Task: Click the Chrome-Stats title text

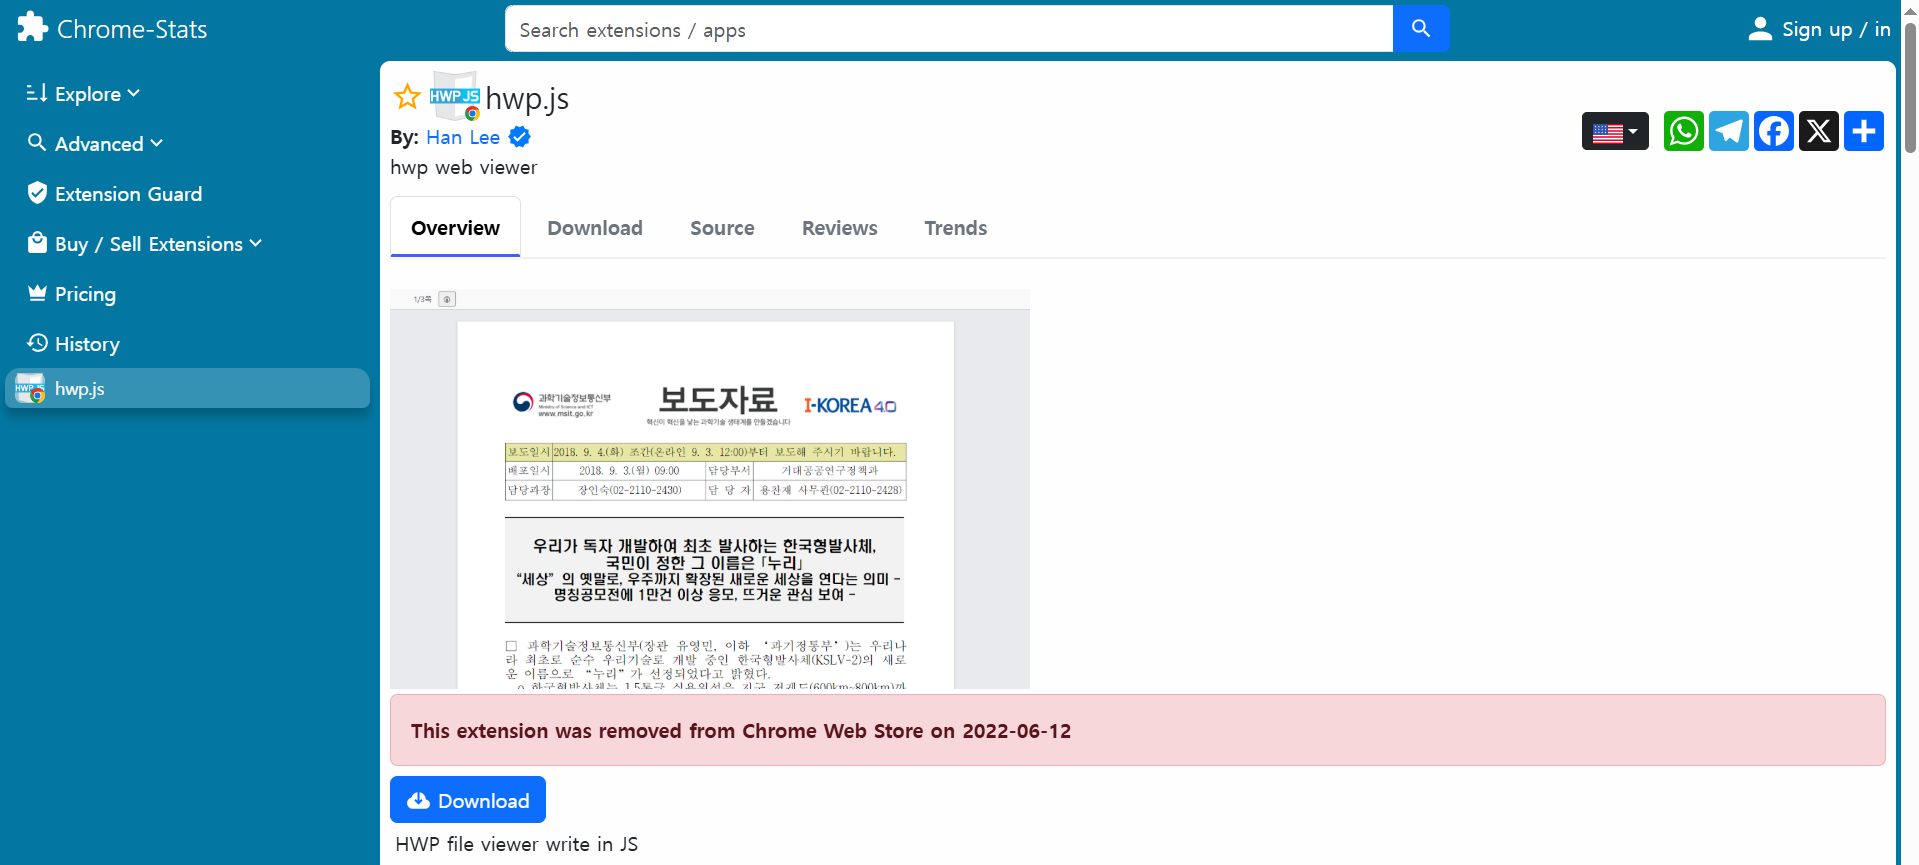Action: (132, 29)
